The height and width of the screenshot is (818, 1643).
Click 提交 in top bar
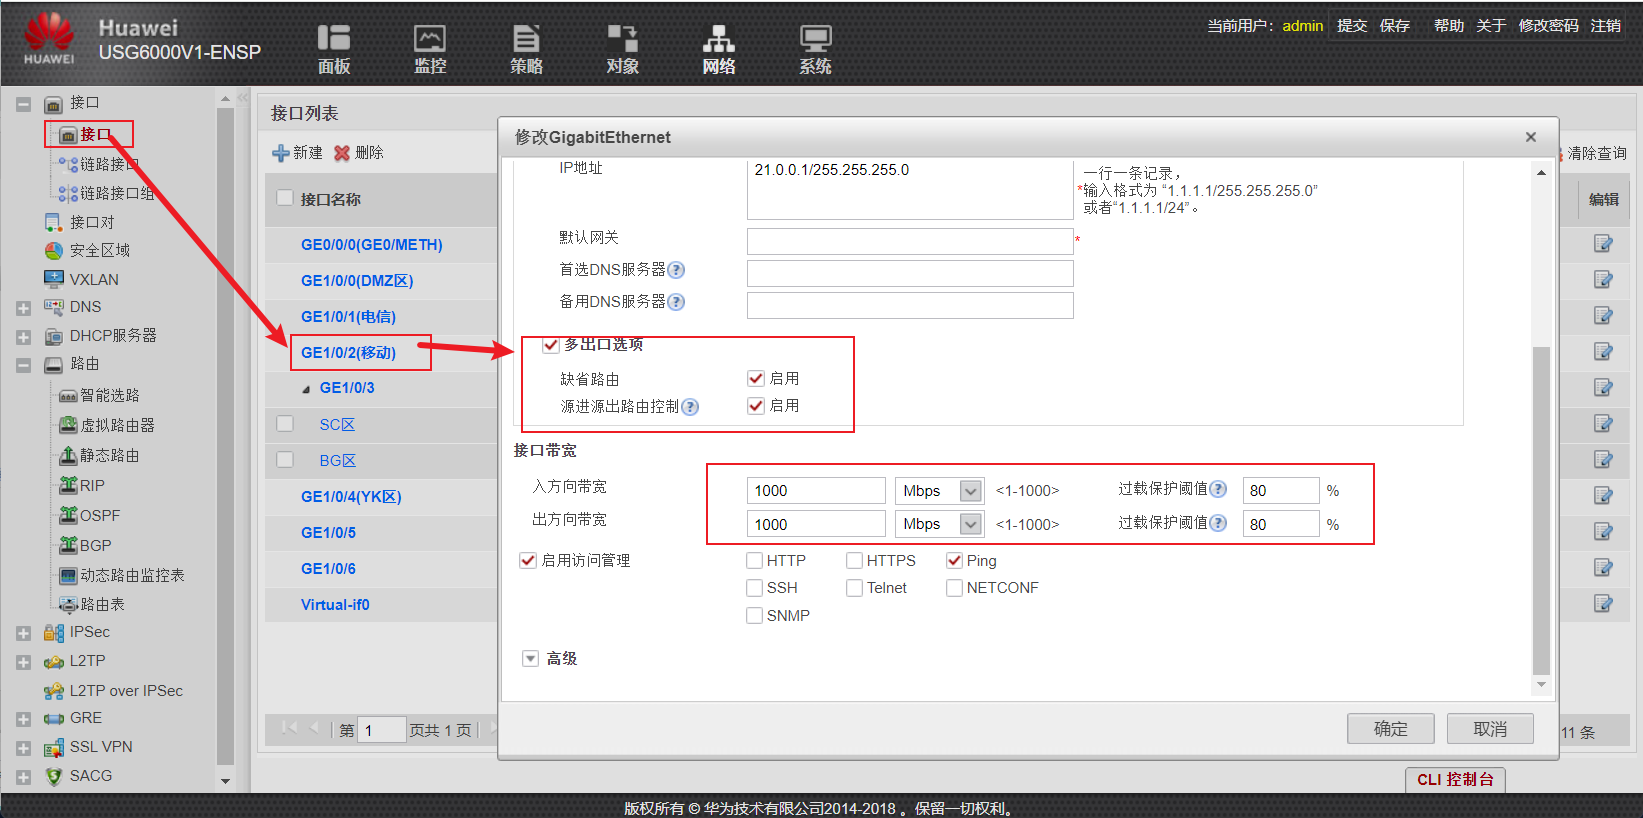point(1352,26)
